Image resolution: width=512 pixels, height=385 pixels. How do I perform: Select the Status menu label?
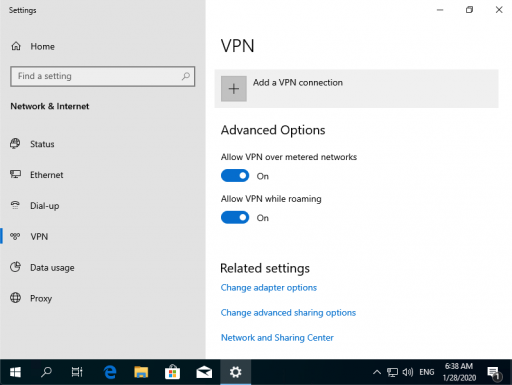(42, 144)
